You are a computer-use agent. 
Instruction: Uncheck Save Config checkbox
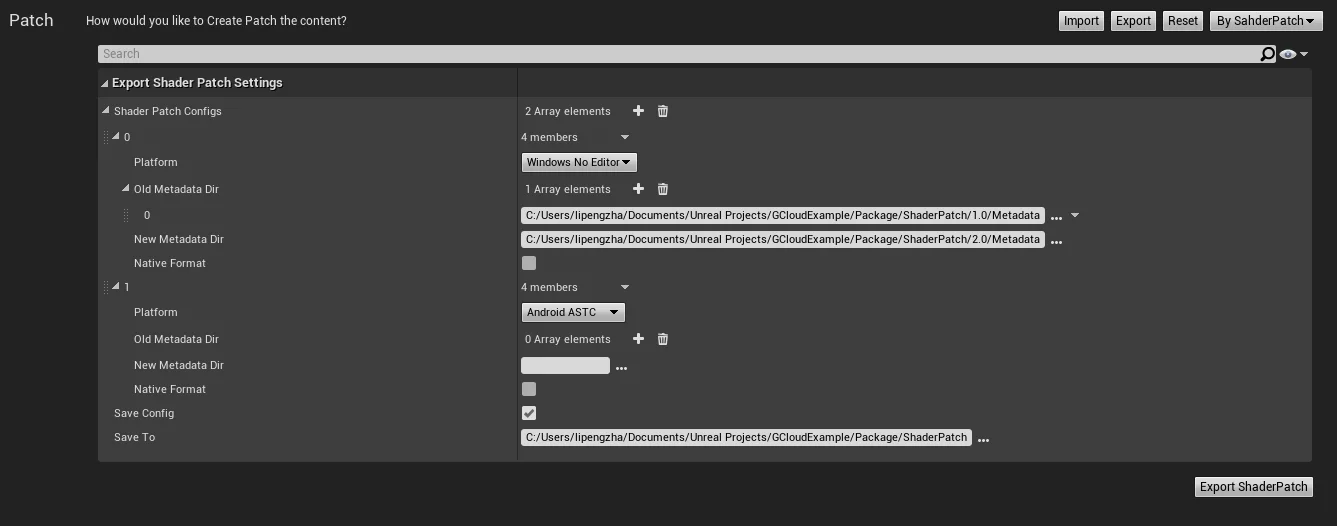coord(529,413)
